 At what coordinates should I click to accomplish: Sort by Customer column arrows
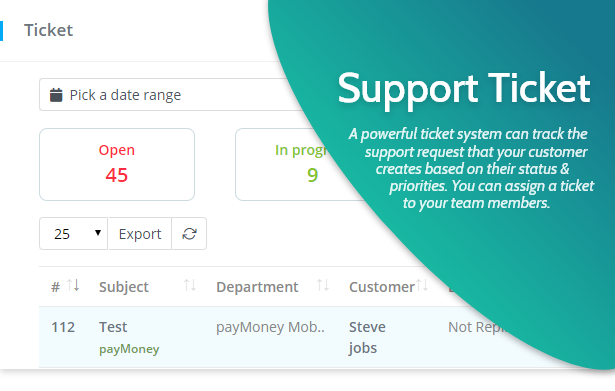[x=422, y=285]
